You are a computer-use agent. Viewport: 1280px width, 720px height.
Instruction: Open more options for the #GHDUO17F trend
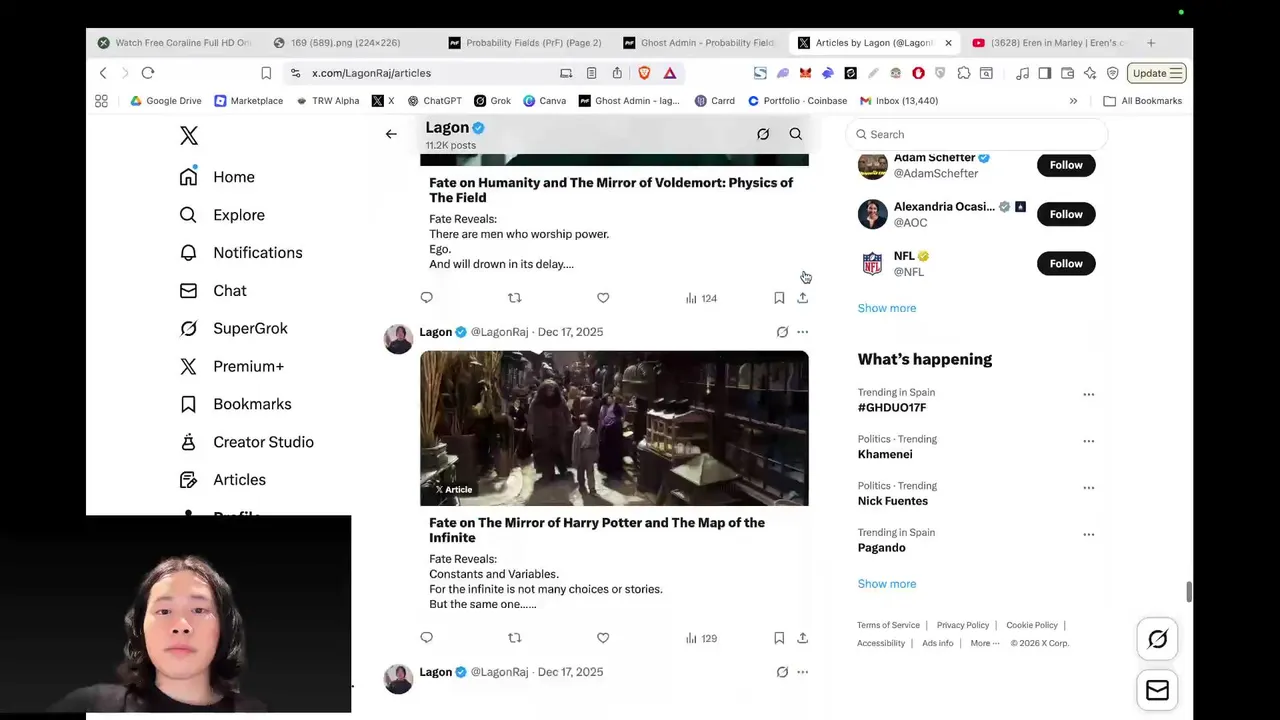[x=1089, y=395]
